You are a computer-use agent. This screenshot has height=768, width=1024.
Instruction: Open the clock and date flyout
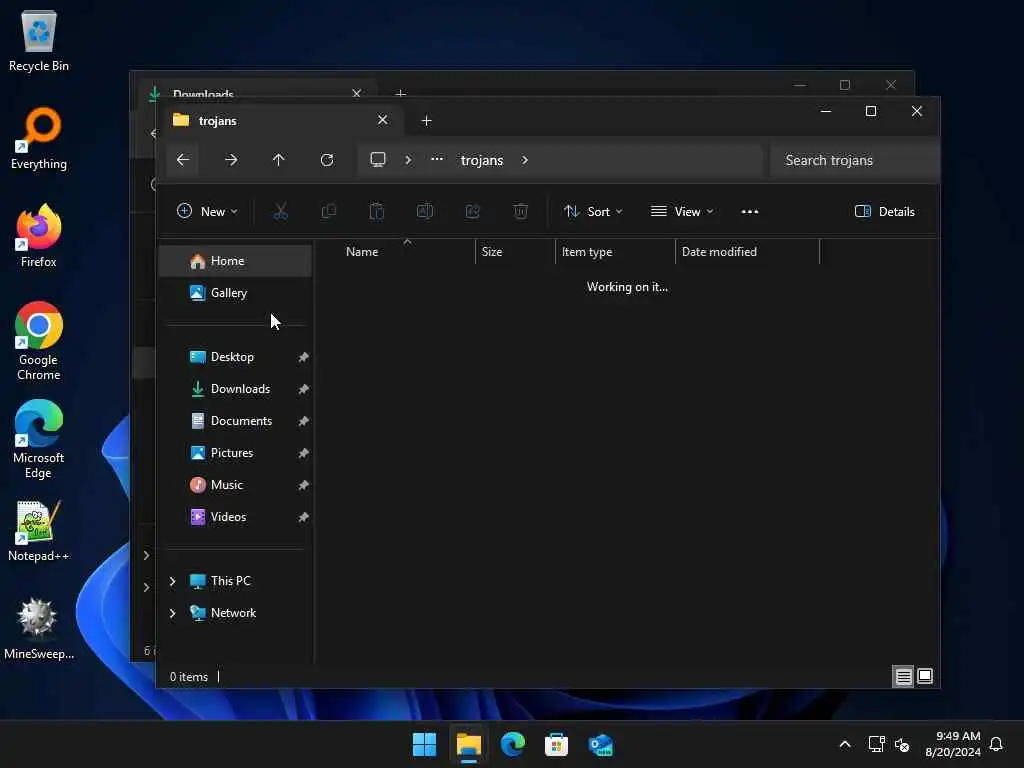(x=953, y=744)
